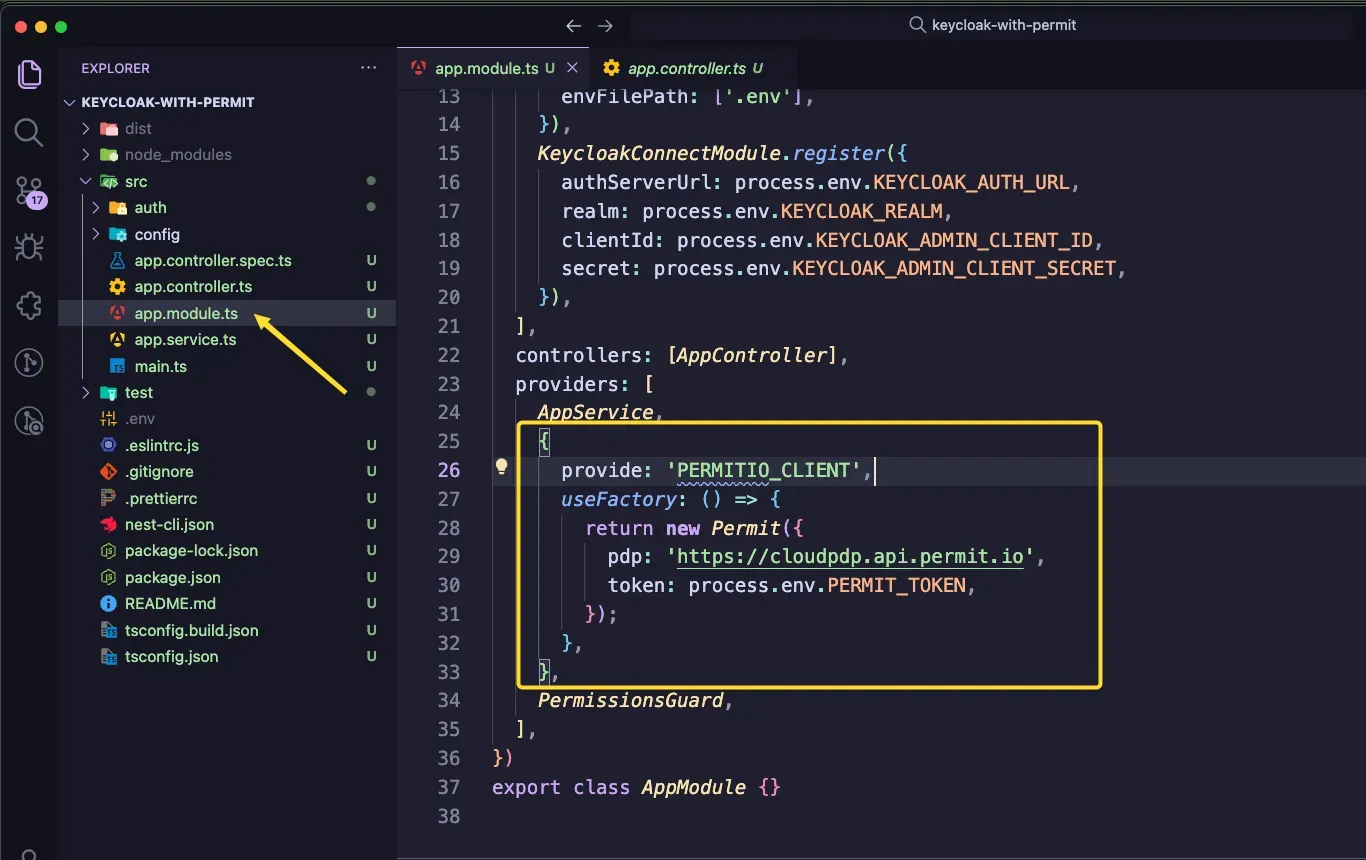Click the lightbulb quick-fix icon on line 26
The image size is (1366, 860).
point(502,466)
